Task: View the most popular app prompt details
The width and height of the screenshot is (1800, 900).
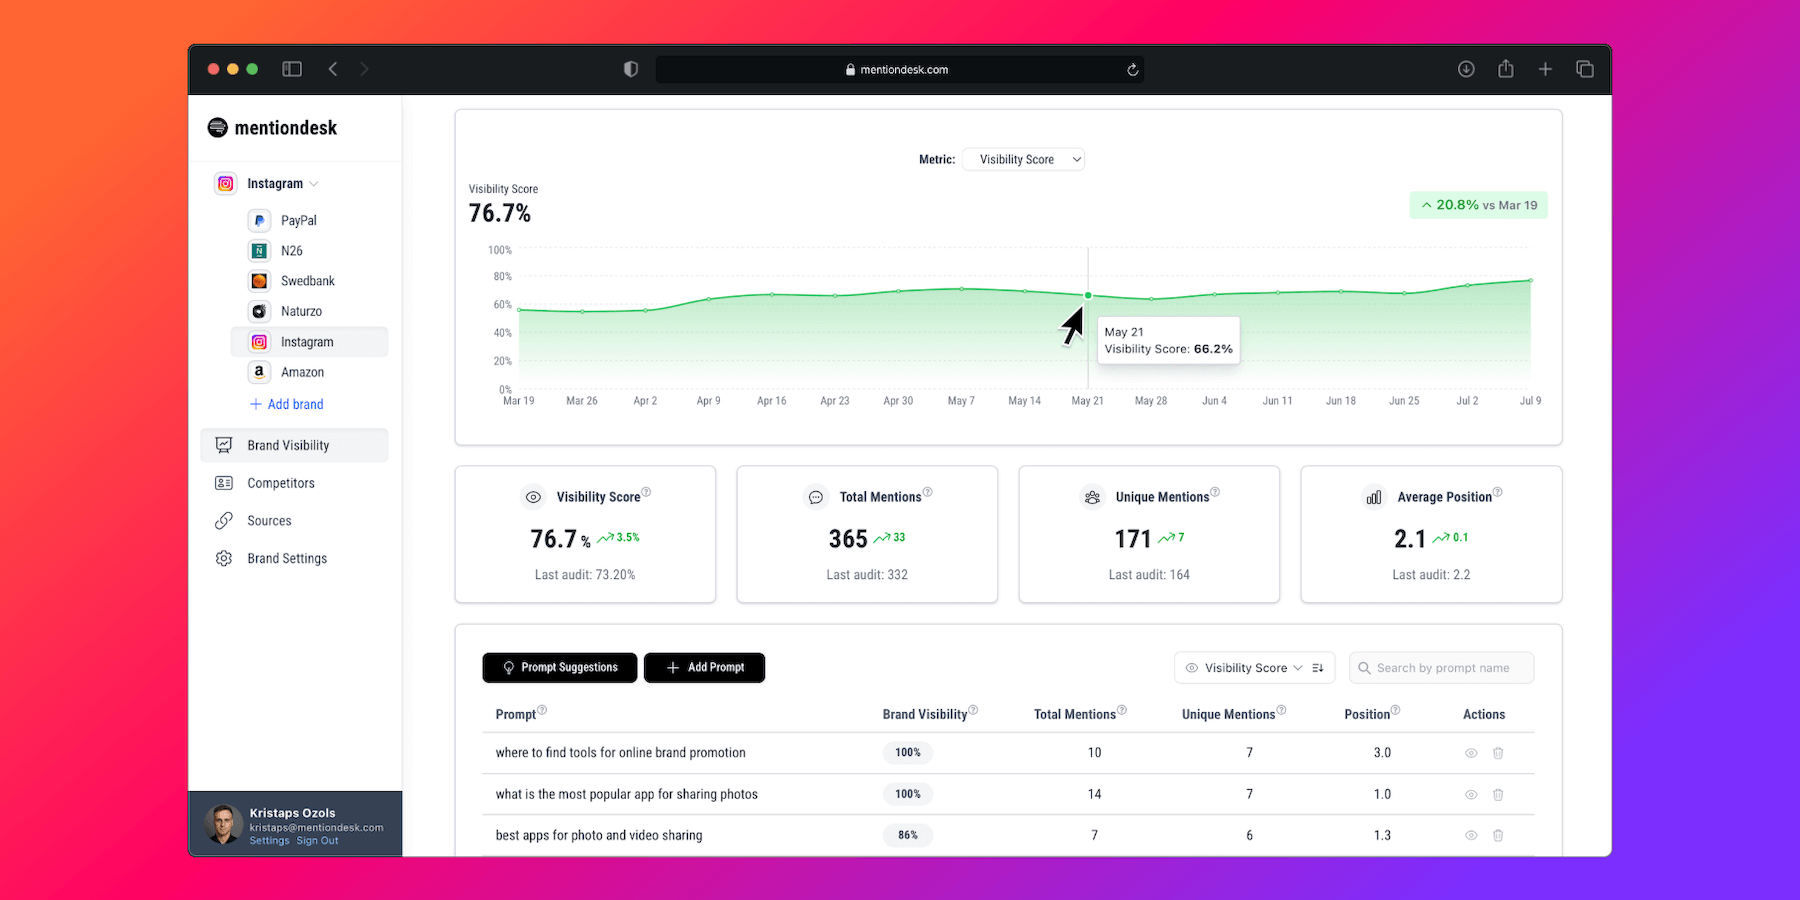Action: [1471, 795]
